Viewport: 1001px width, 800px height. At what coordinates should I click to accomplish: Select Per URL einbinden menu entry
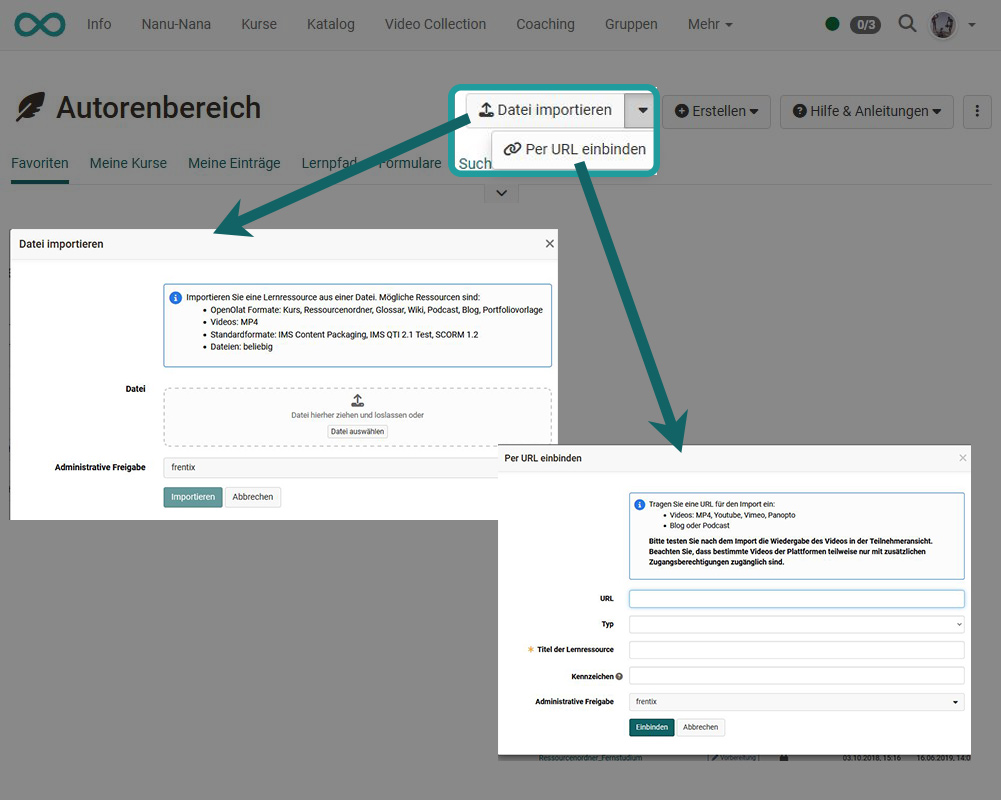tap(575, 149)
